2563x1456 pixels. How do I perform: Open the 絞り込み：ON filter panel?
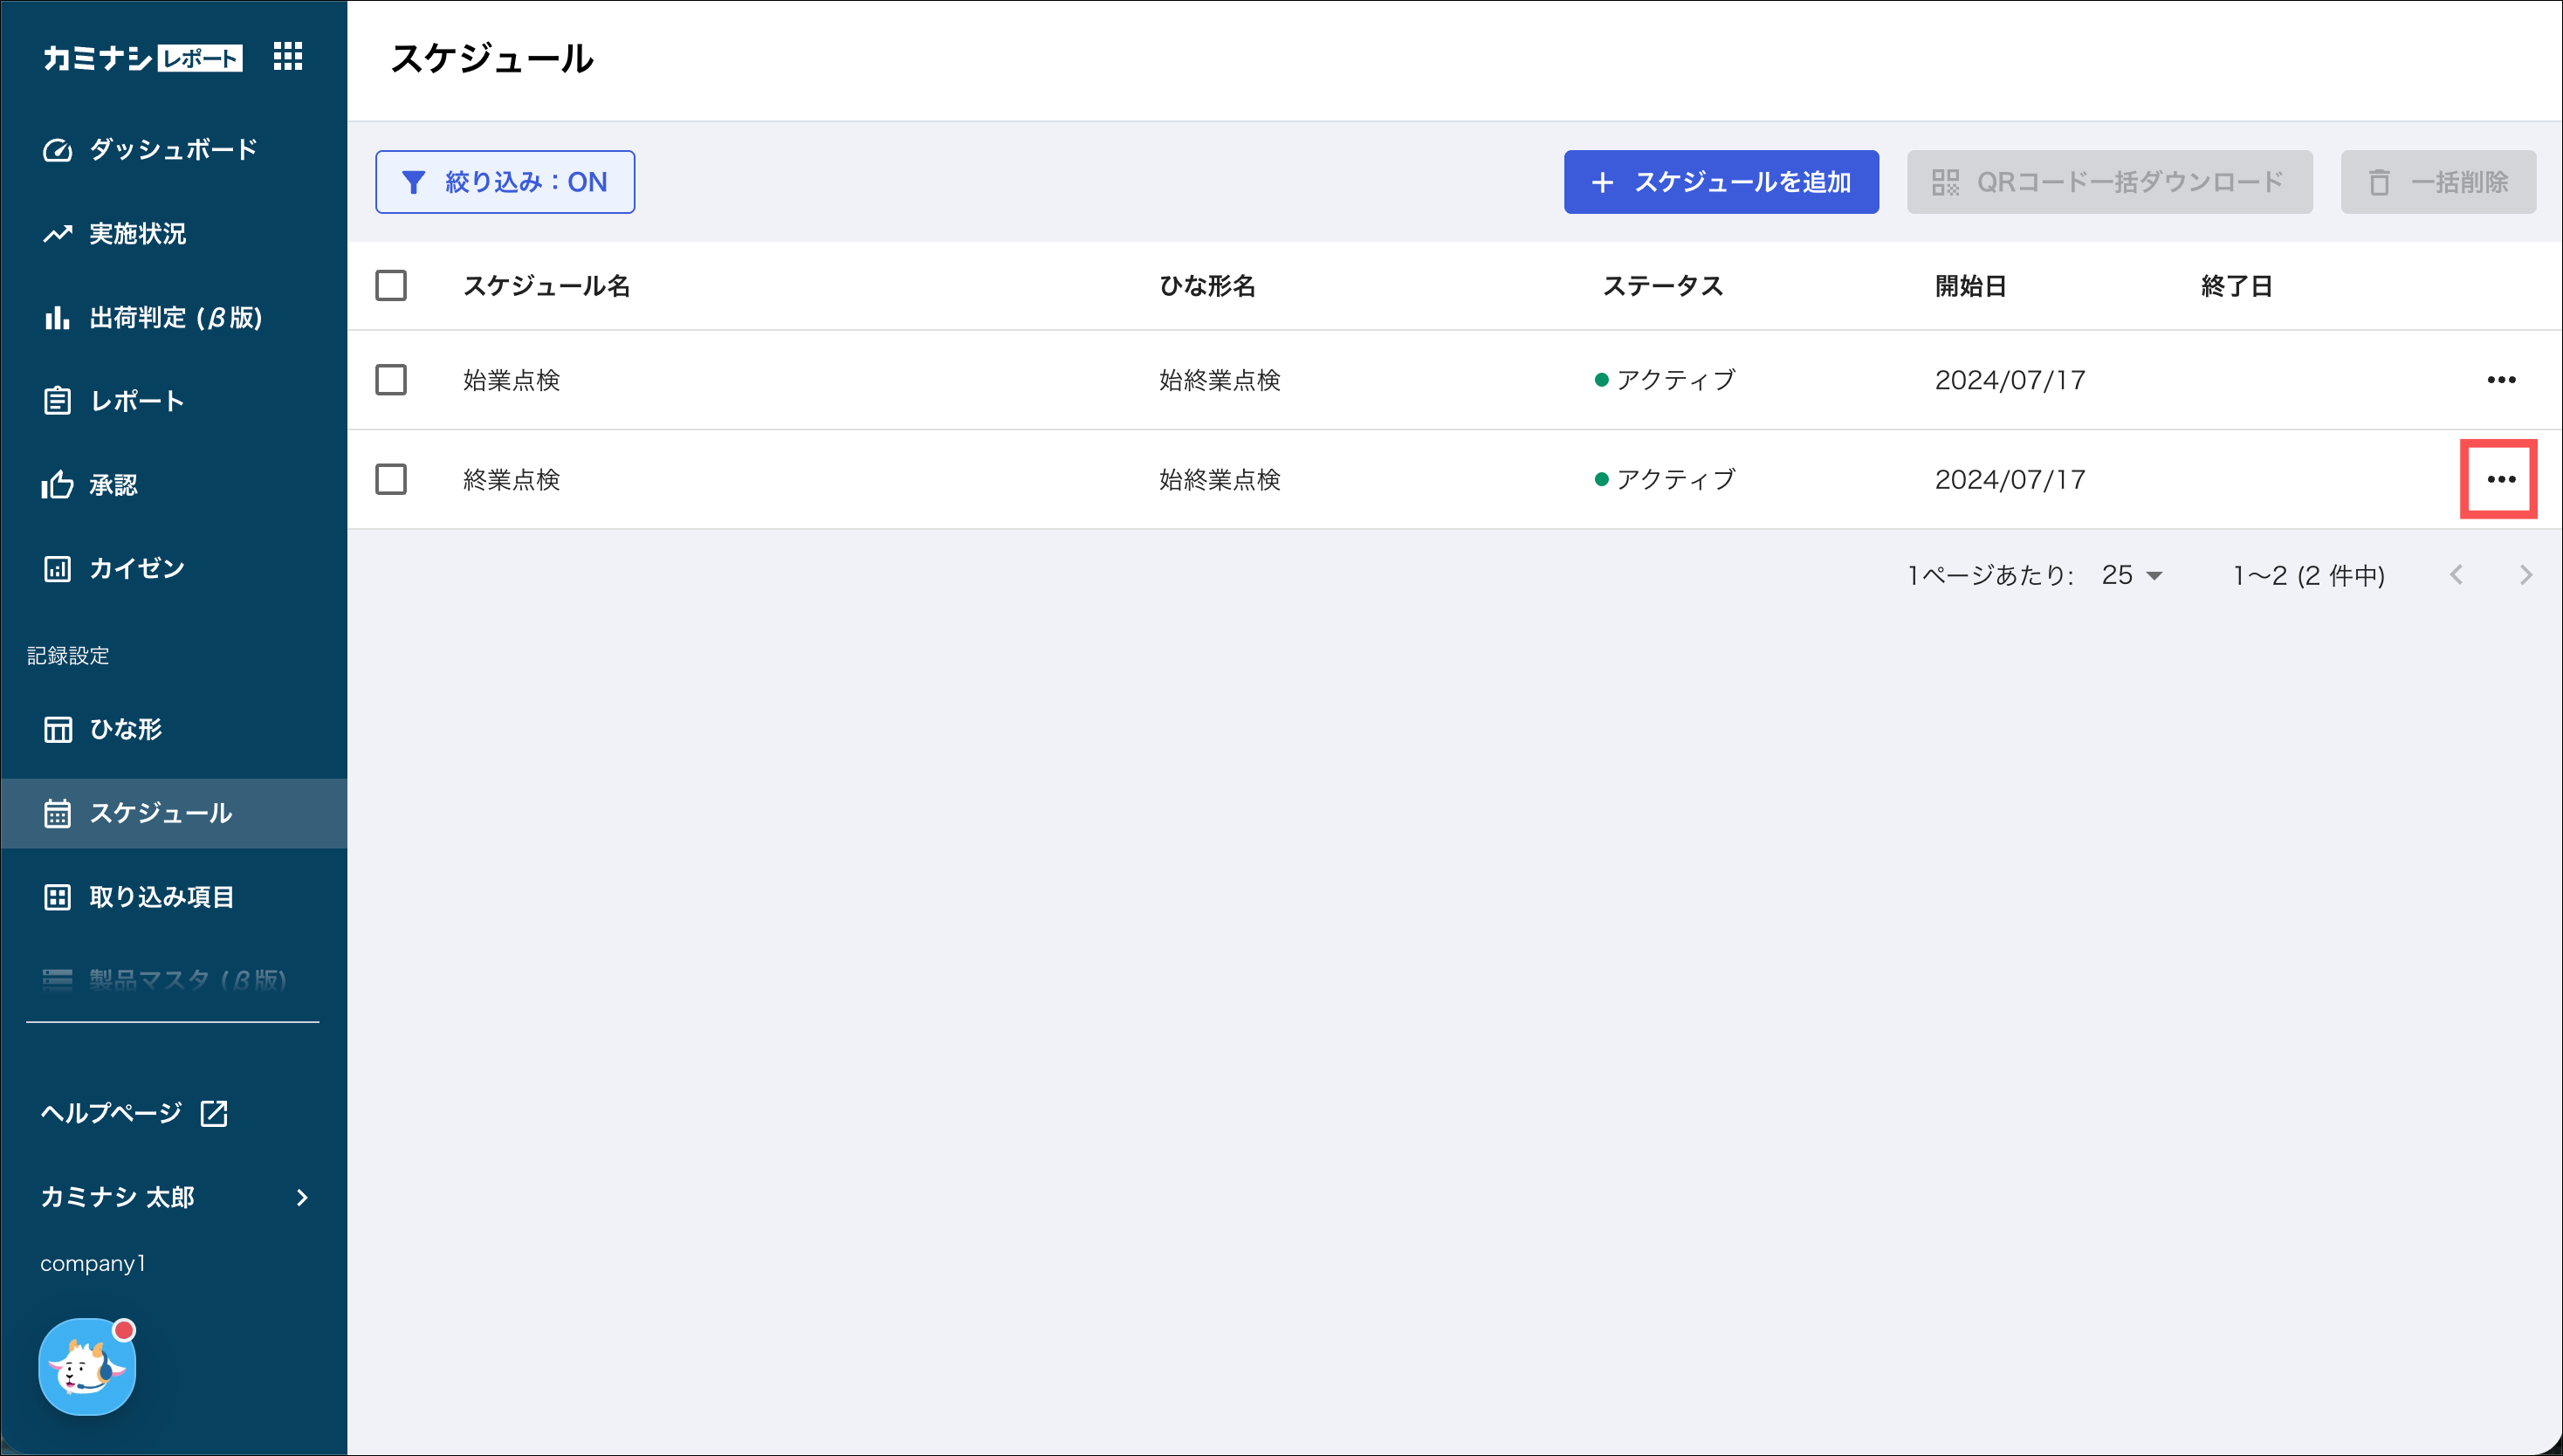505,182
